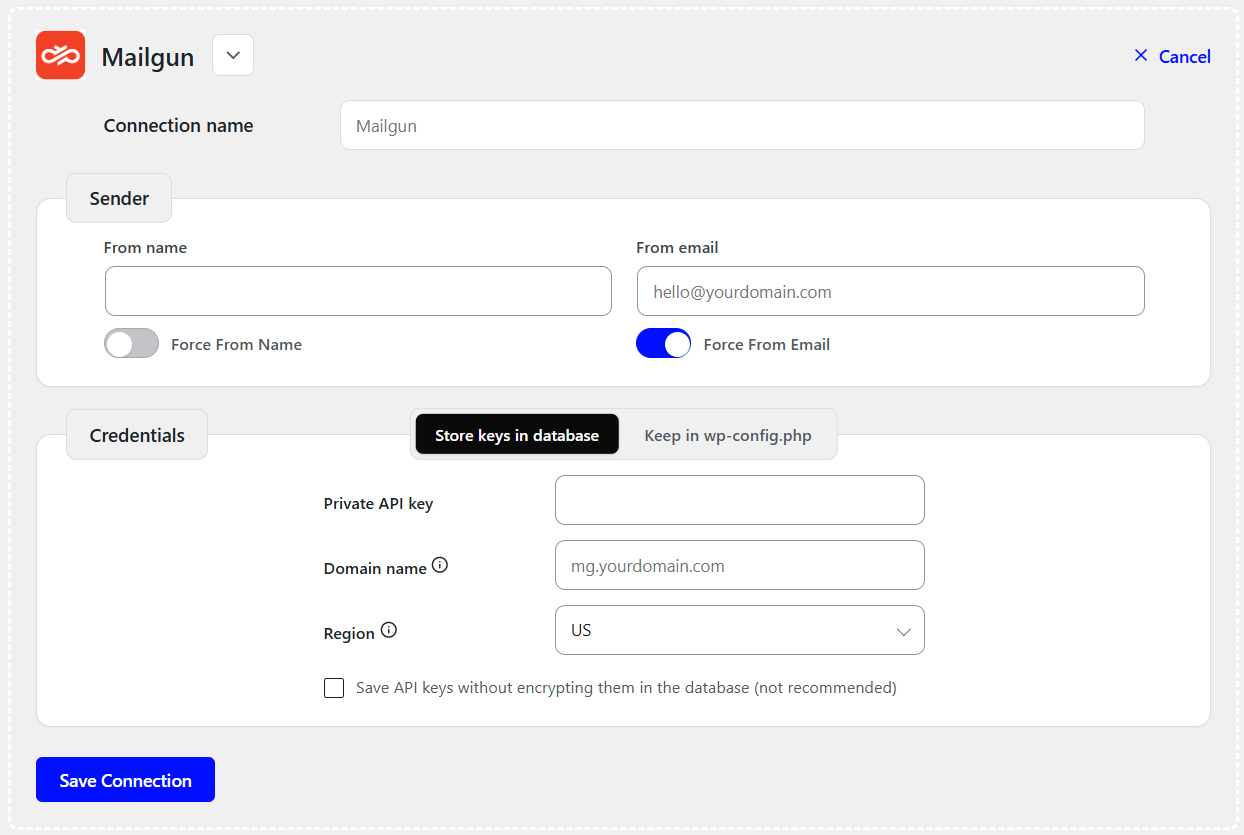Click the Domain name input field
This screenshot has width=1244, height=835.
(740, 565)
